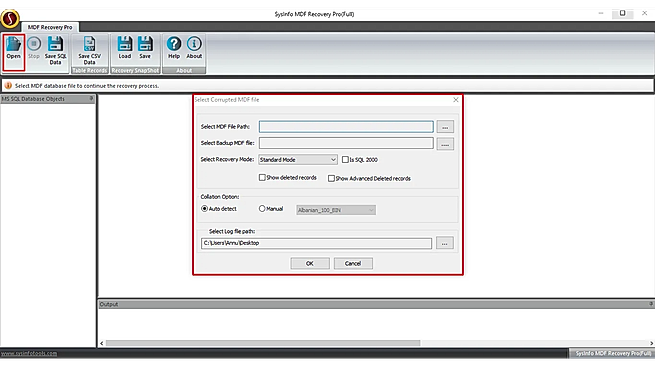
Task: Click the OK button in dialog
Action: (x=310, y=264)
